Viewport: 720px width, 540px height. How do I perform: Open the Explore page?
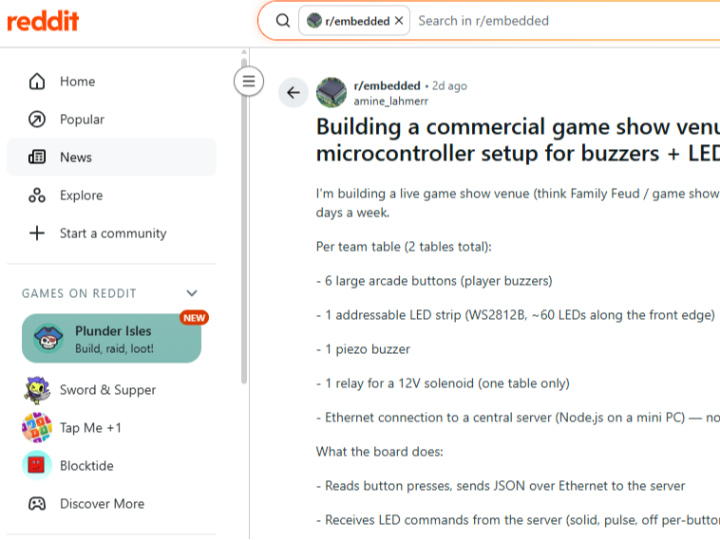pos(80,196)
